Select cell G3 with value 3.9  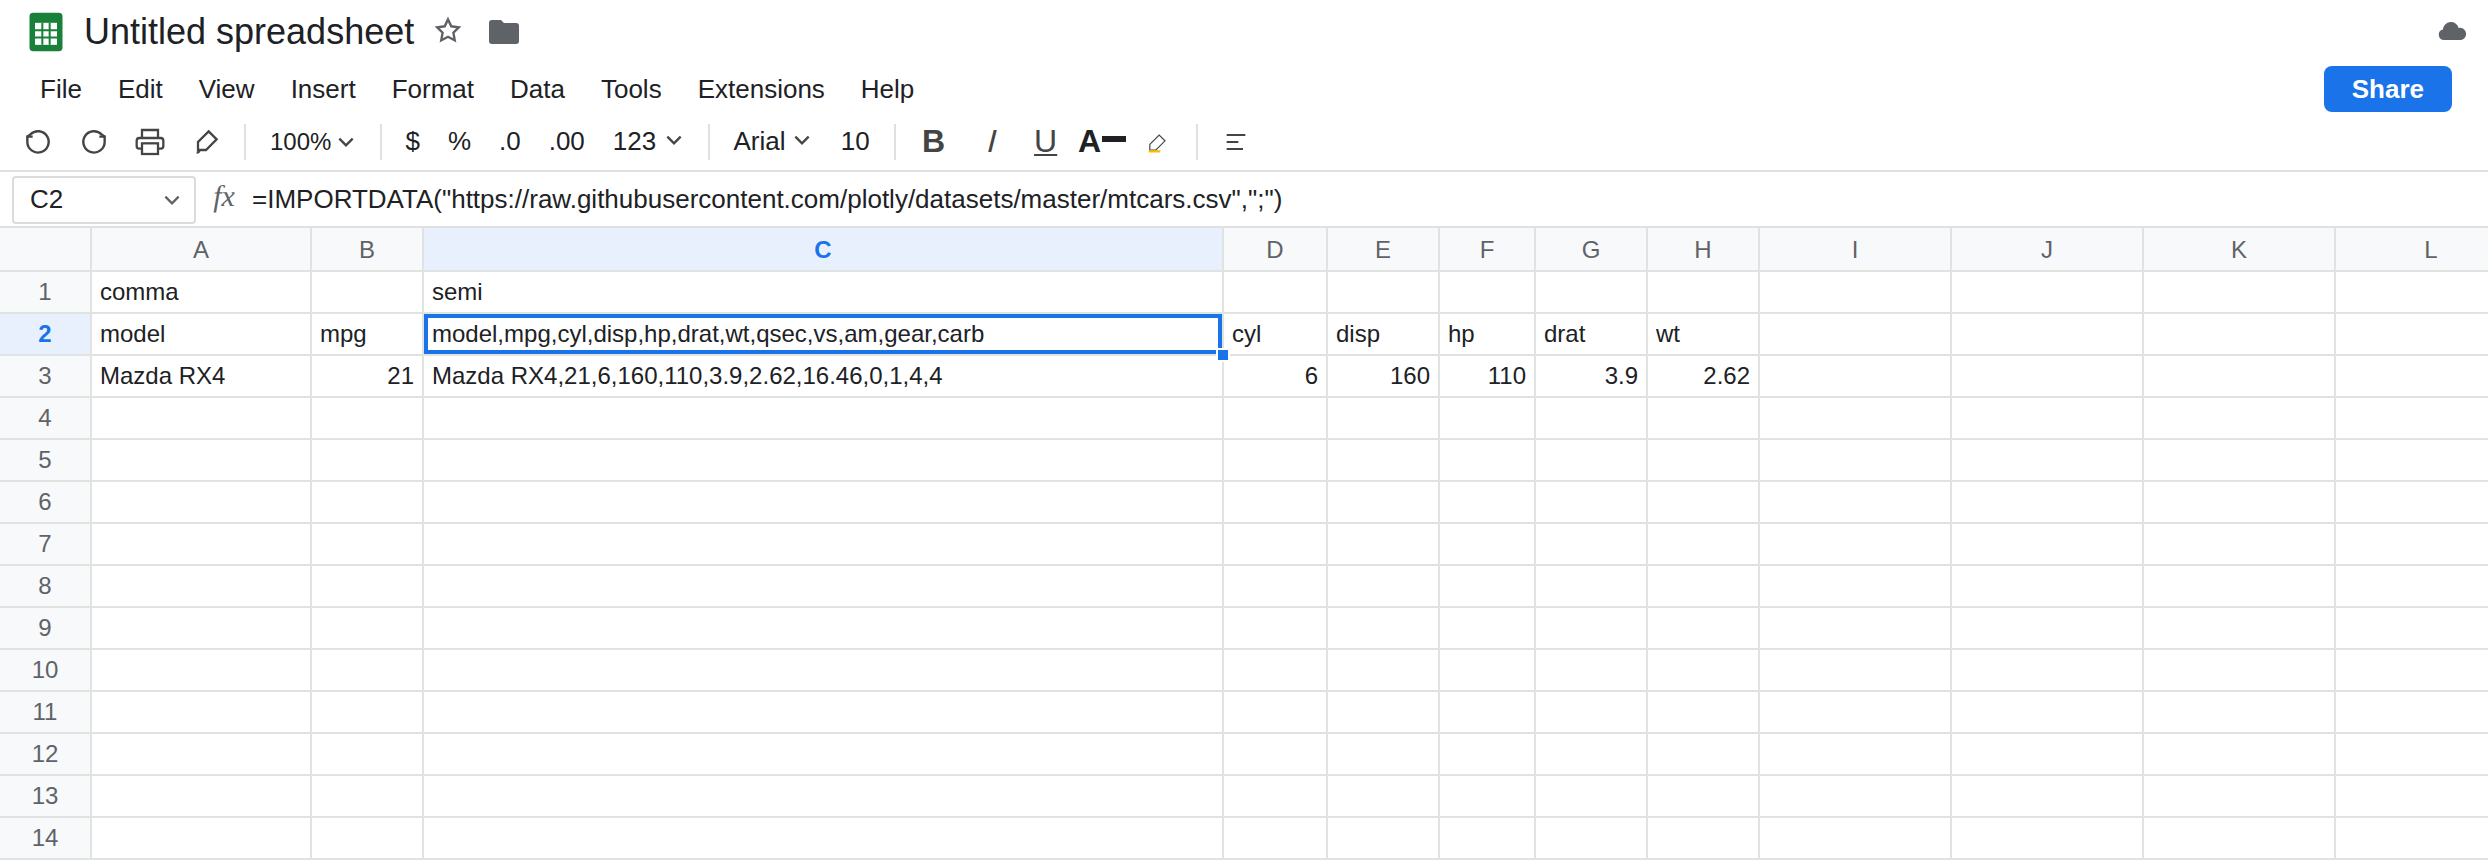click(1591, 376)
